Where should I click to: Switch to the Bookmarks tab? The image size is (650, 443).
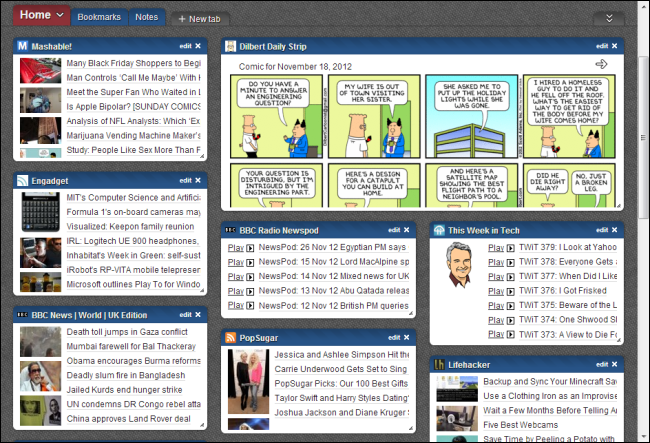[x=99, y=17]
